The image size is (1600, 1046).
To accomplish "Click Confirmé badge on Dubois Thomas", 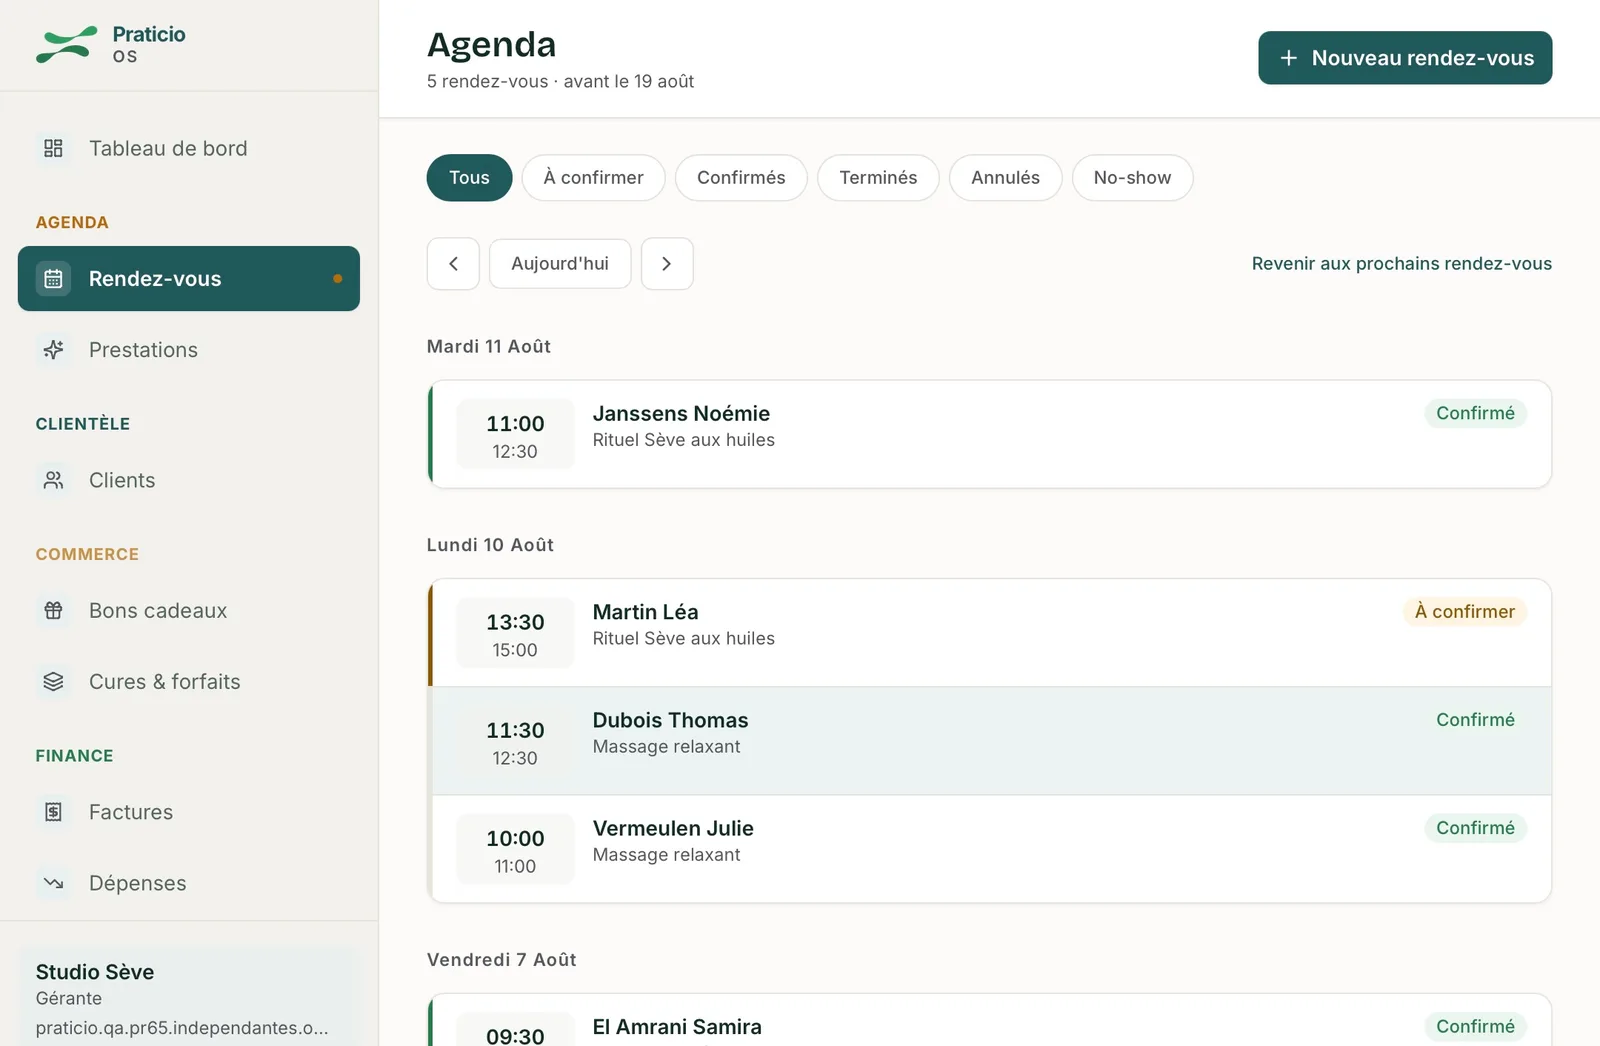I will coord(1475,720).
